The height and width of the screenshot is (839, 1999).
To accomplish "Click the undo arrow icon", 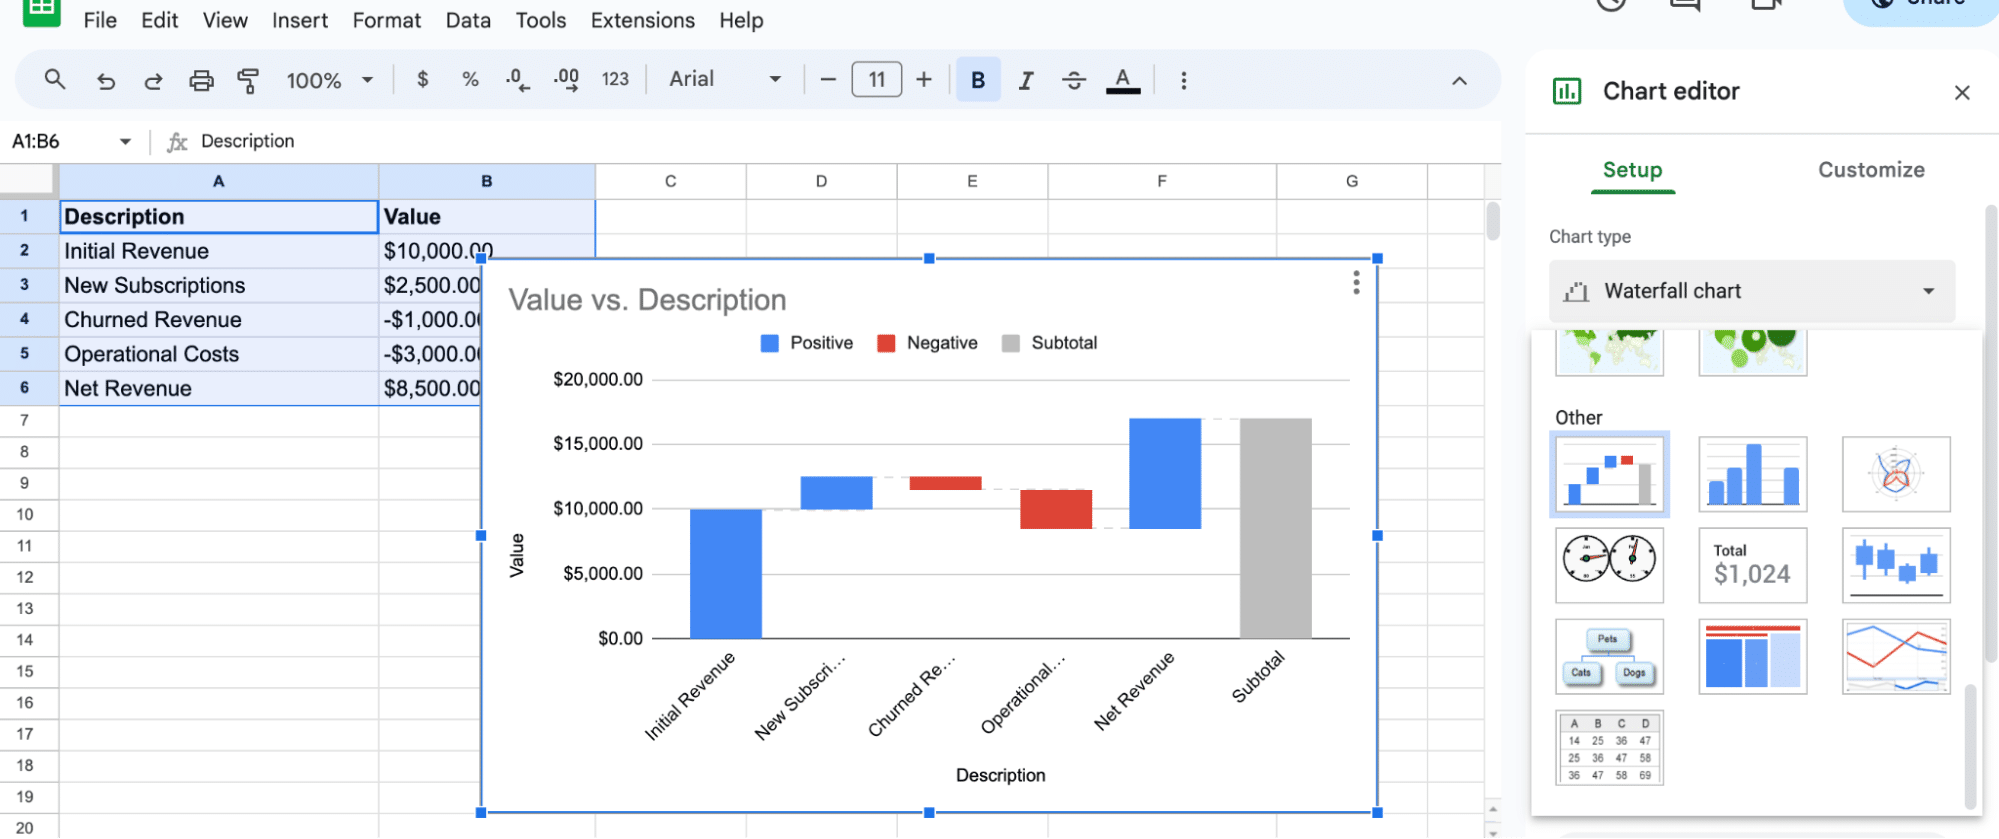I will coord(105,80).
